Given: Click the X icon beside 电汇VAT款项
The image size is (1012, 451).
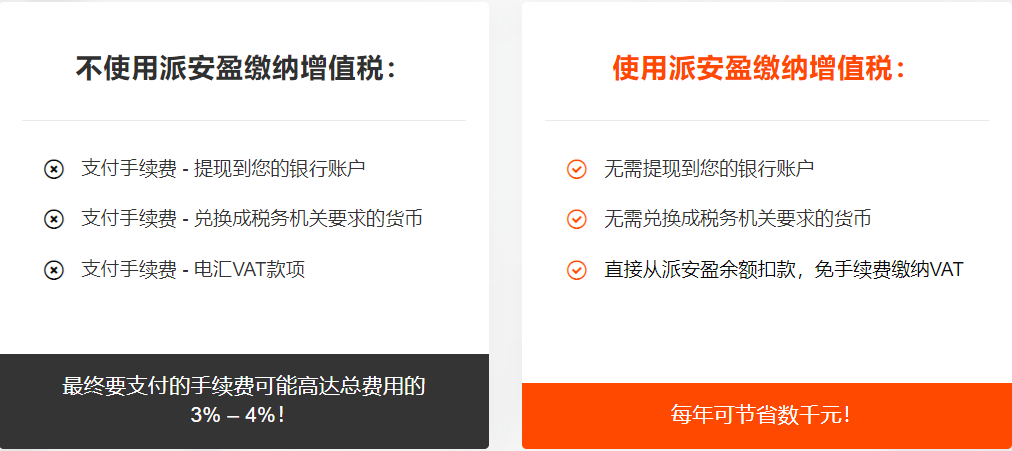Looking at the screenshot, I should click(54, 270).
